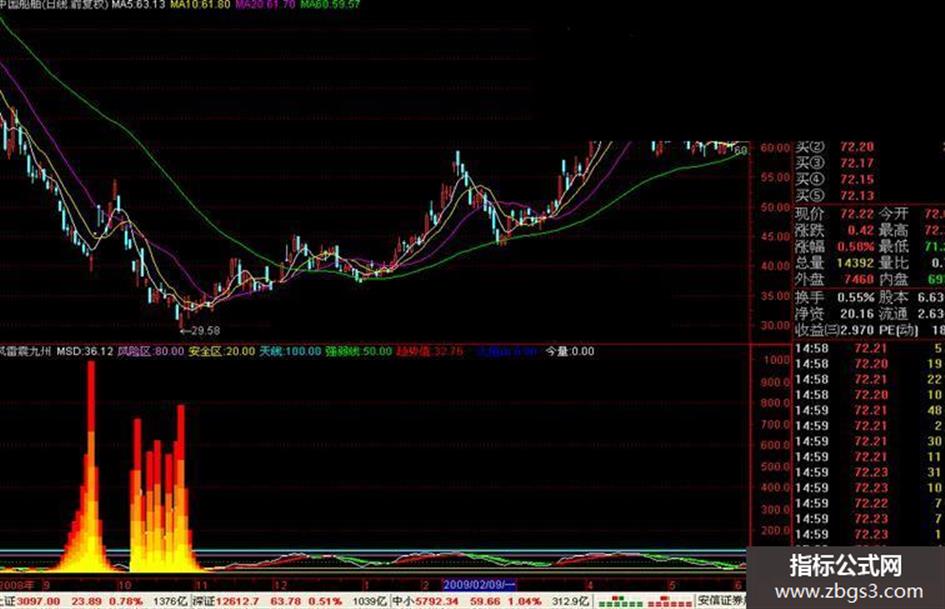The height and width of the screenshot is (609, 945).
Task: Click the 1376亿 turnover figure in status bar
Action: pyautogui.click(x=170, y=601)
